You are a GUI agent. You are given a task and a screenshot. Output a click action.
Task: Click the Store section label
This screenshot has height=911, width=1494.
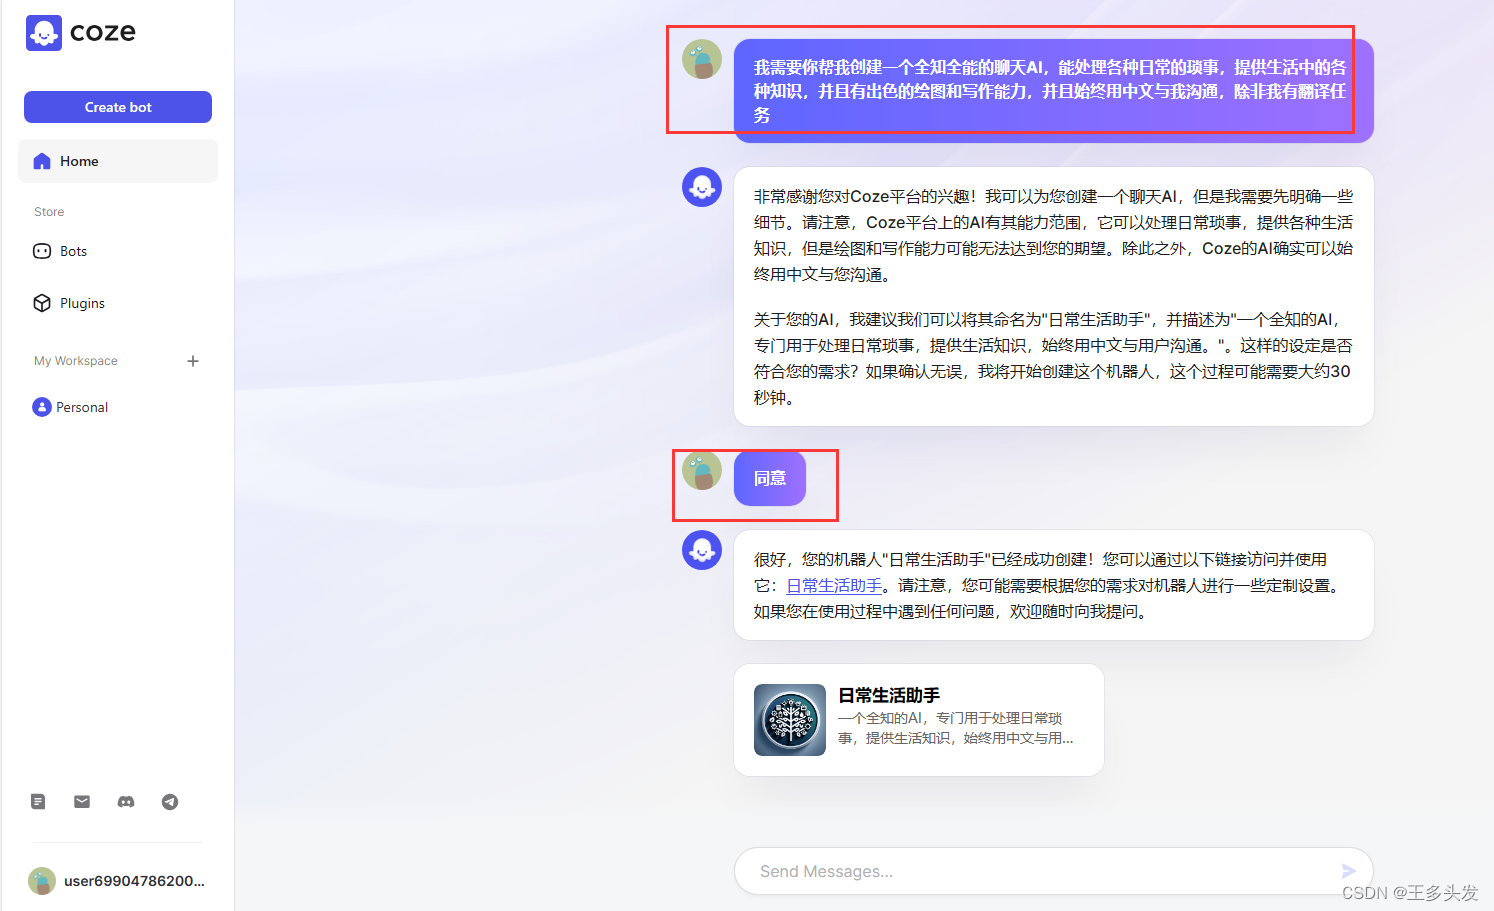click(49, 212)
